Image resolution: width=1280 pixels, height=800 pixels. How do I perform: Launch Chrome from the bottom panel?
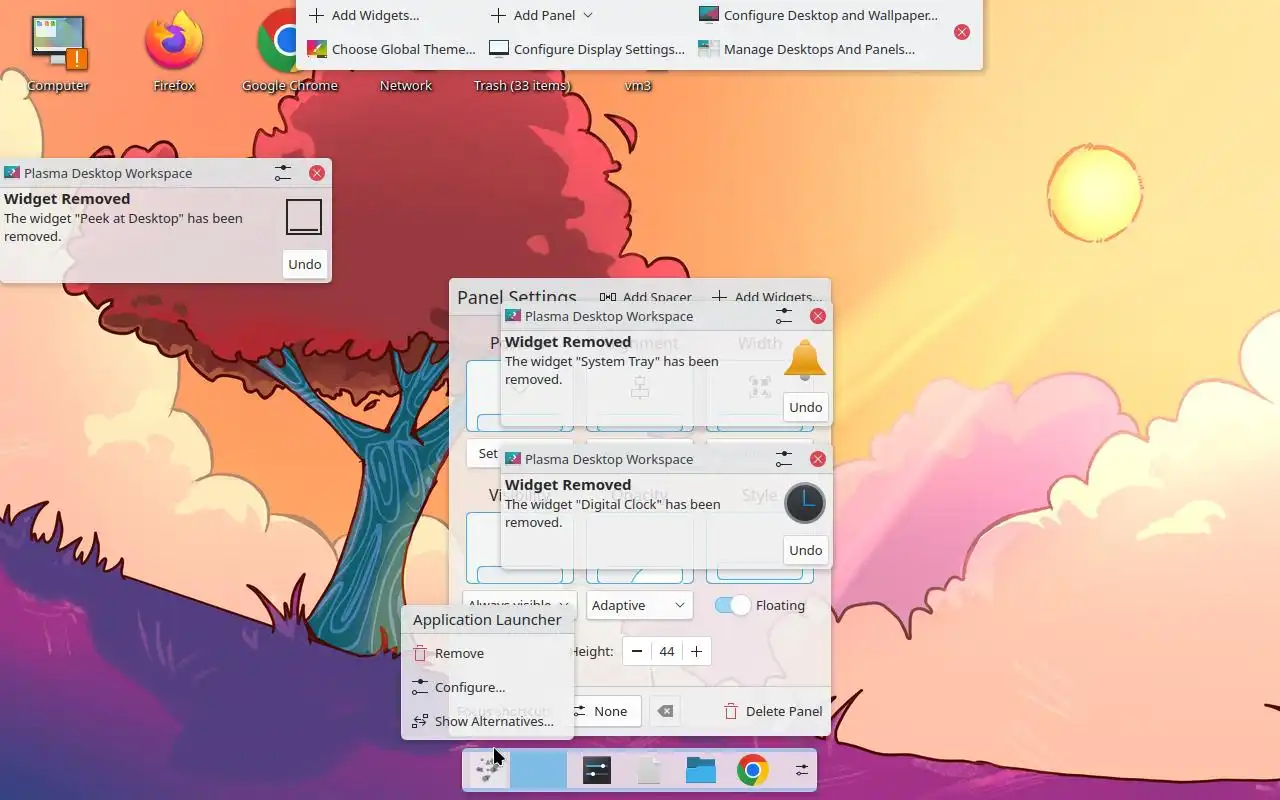753,770
